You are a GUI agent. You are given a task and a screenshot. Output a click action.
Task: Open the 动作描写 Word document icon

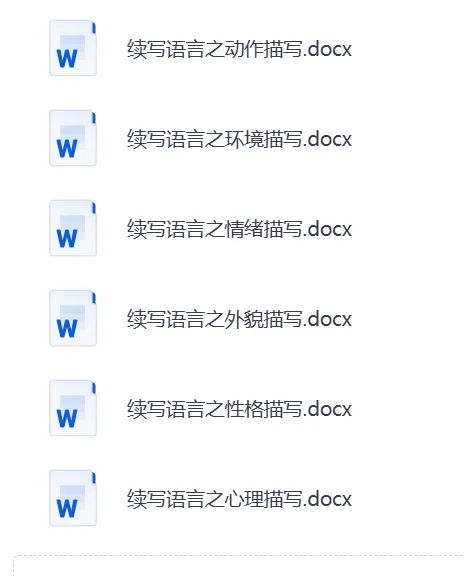73,48
